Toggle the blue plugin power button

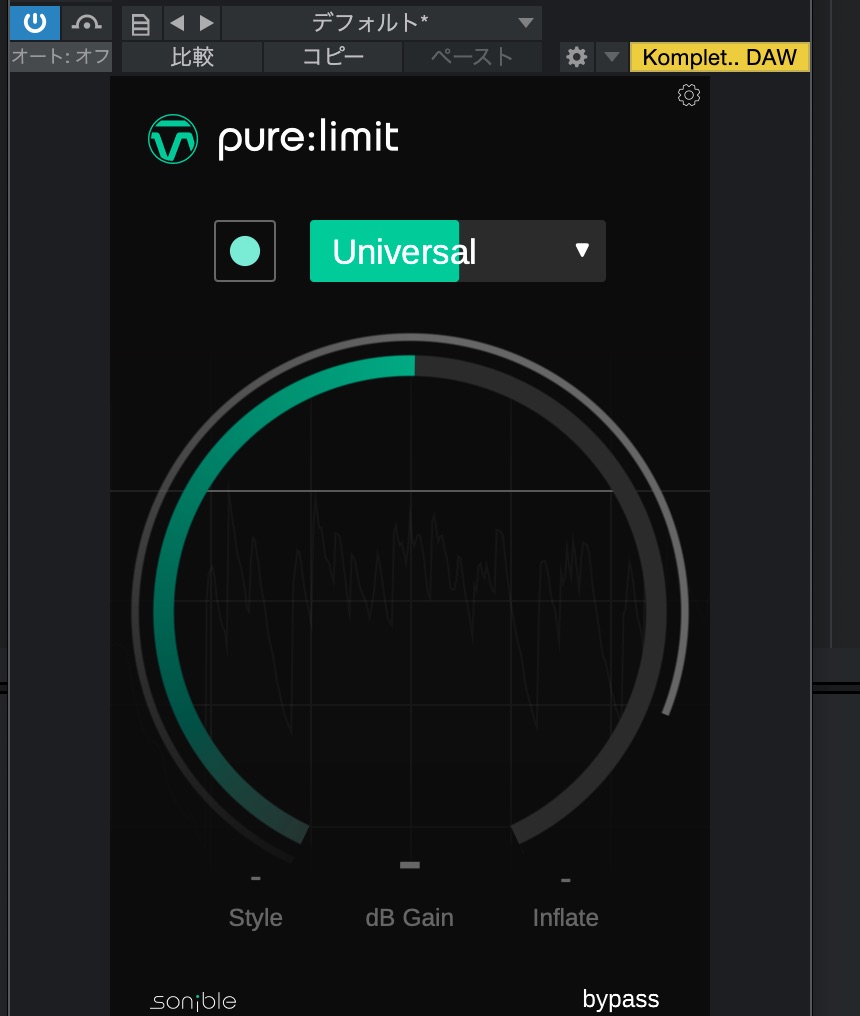pyautogui.click(x=34, y=22)
